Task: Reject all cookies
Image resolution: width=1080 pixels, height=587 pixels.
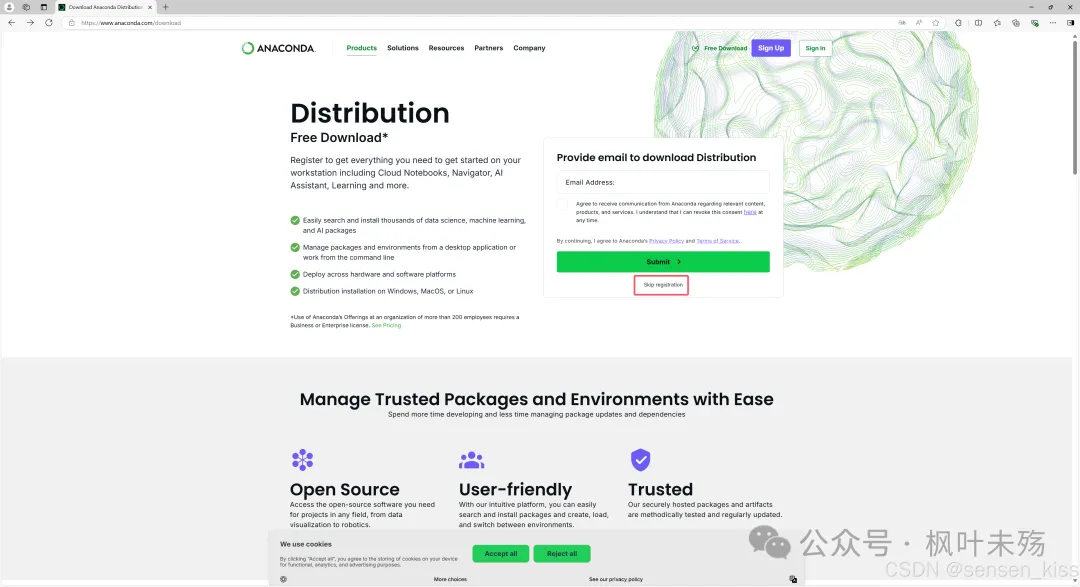Action: 562,554
